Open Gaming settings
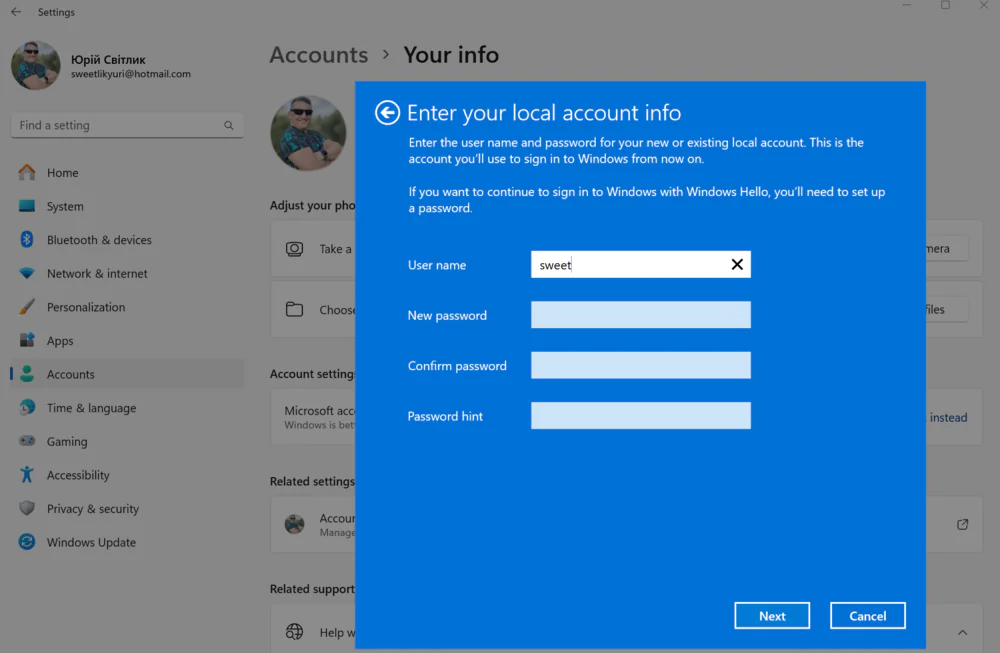The height and width of the screenshot is (653, 1000). [x=127, y=442]
